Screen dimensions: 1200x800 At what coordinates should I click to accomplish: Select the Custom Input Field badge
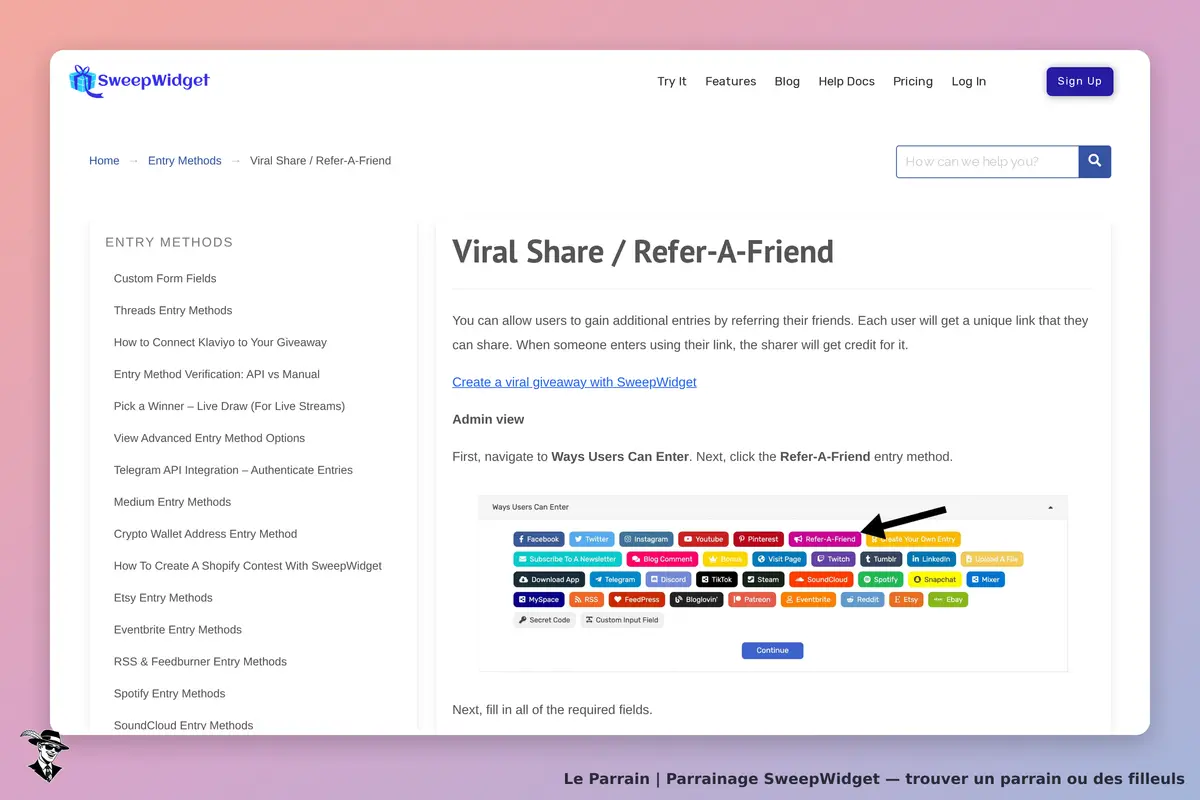(x=622, y=620)
